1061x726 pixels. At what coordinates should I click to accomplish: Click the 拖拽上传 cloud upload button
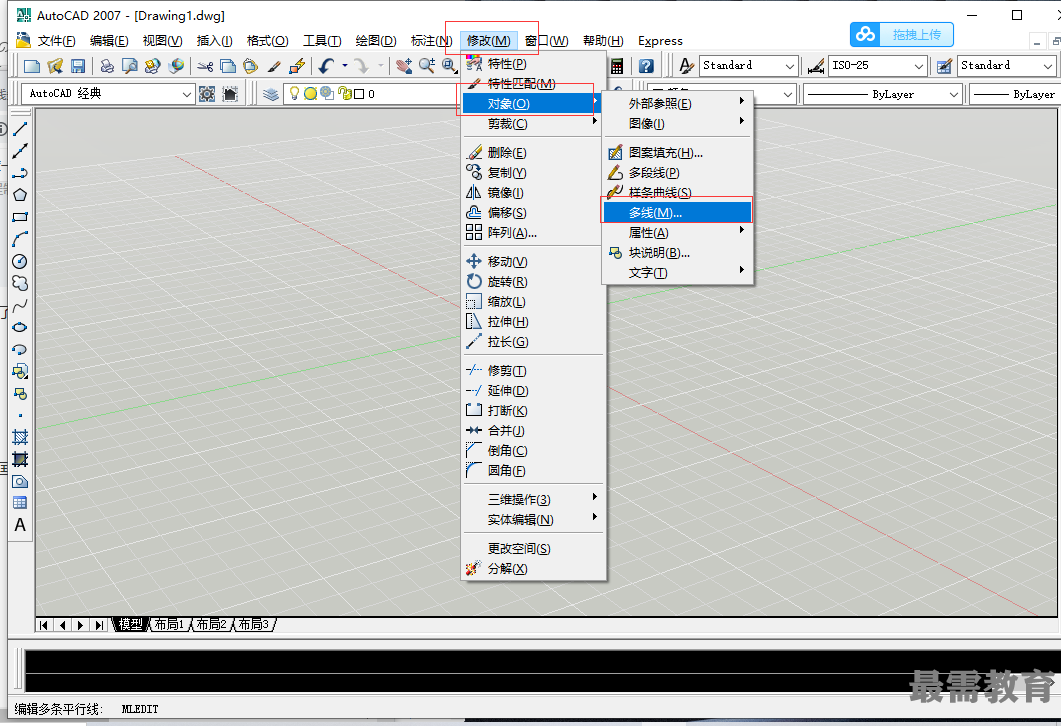click(902, 35)
